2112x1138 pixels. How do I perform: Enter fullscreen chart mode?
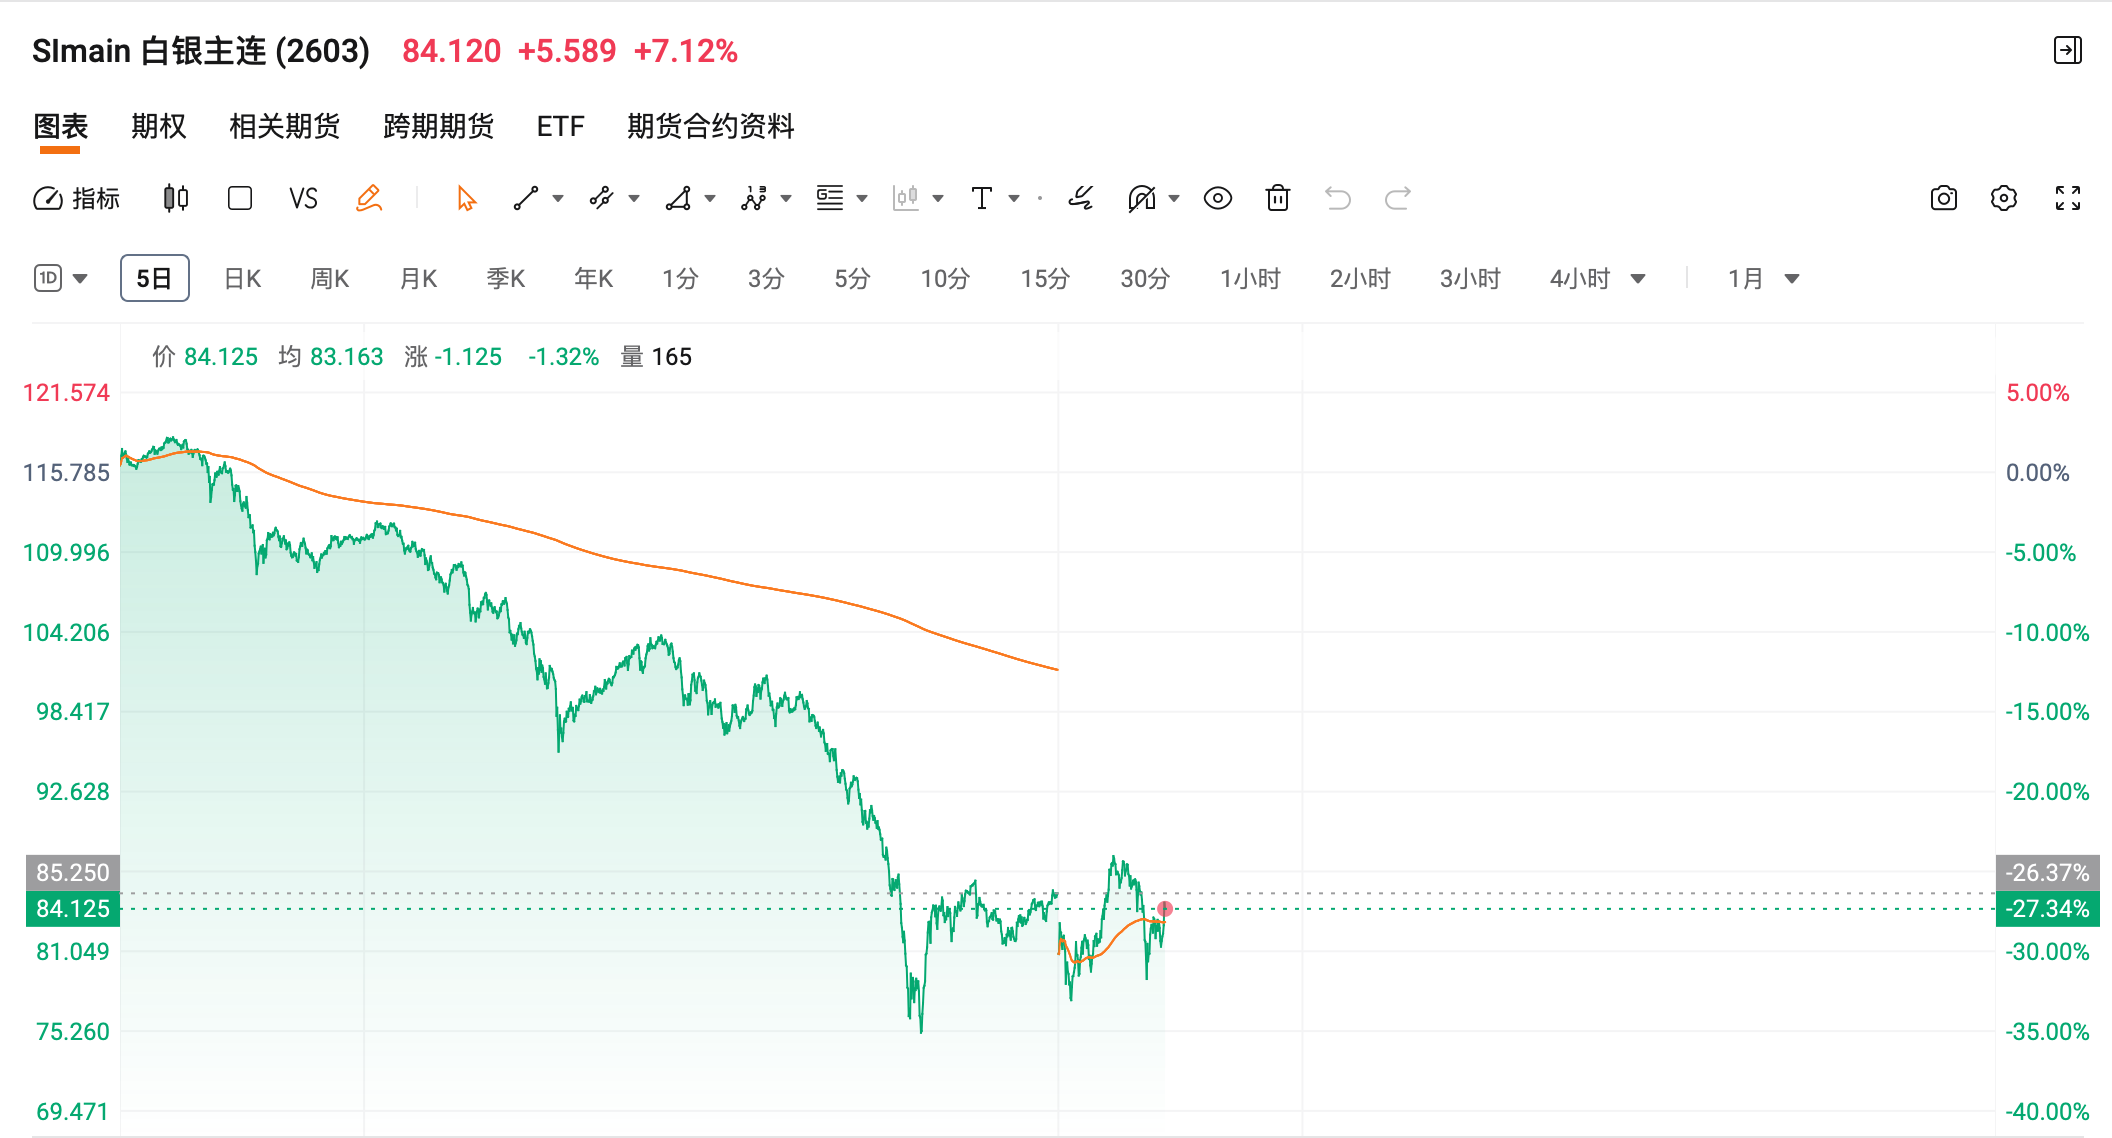(2068, 198)
